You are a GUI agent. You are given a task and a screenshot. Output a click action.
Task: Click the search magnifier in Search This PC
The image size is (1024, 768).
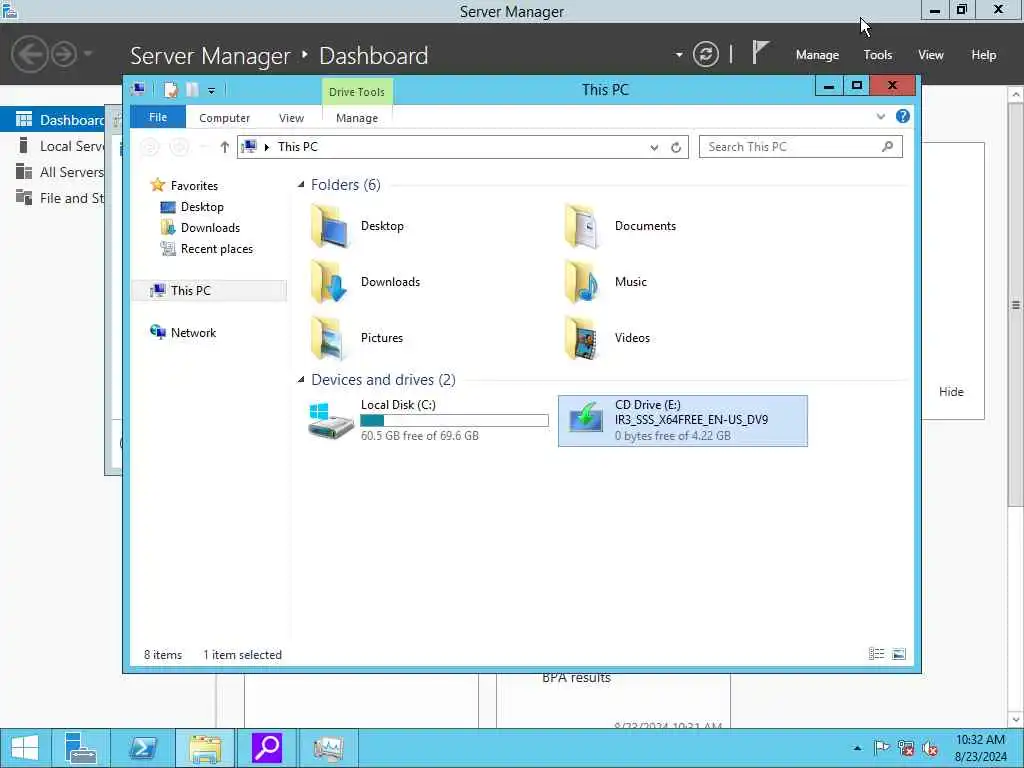[x=887, y=147]
